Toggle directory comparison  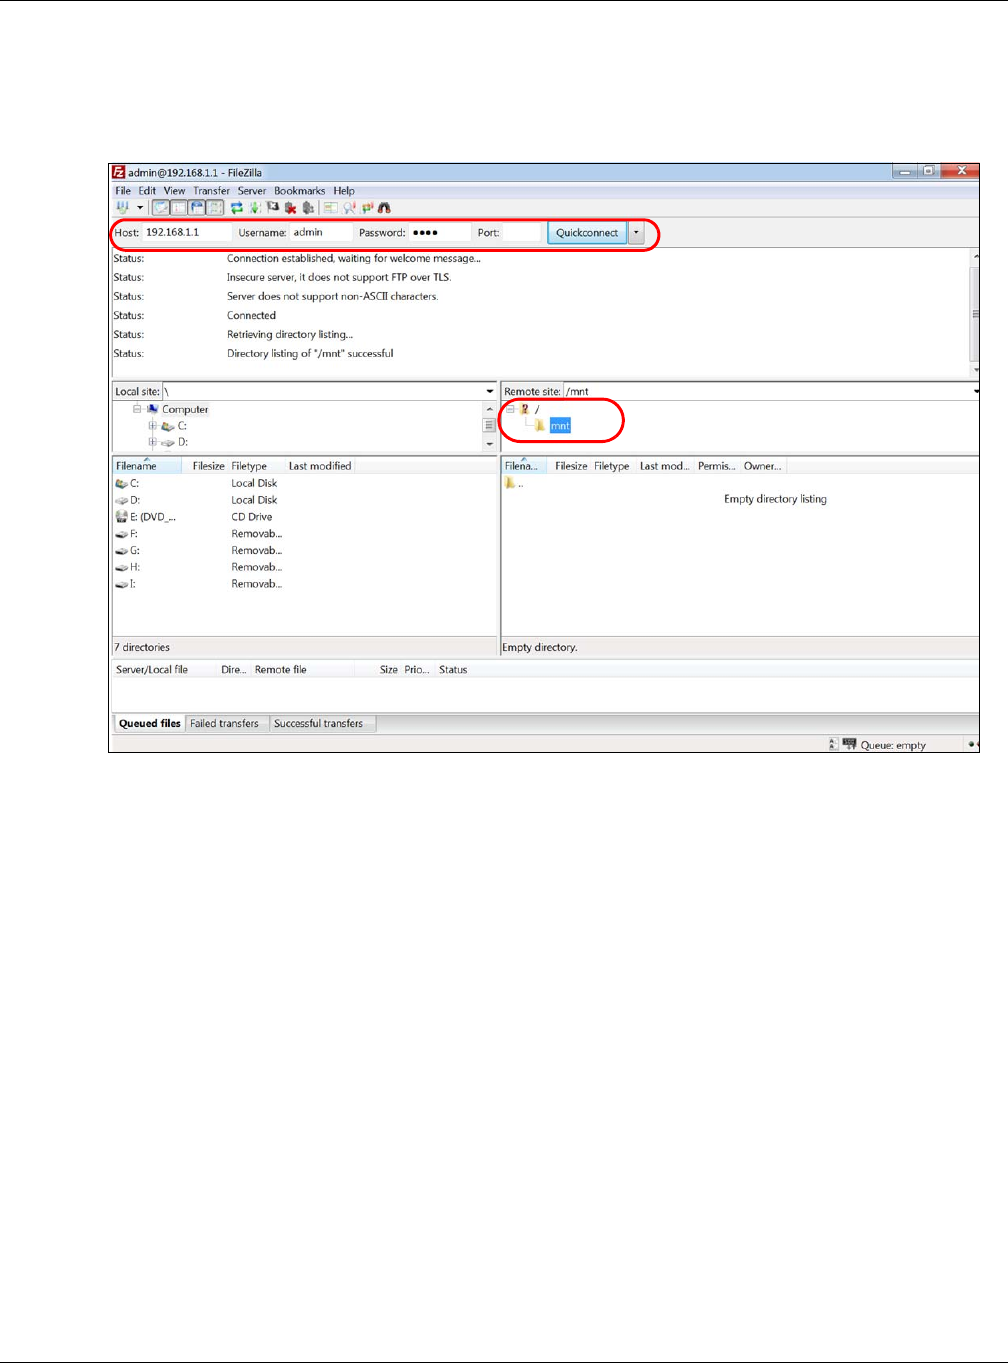tap(349, 208)
